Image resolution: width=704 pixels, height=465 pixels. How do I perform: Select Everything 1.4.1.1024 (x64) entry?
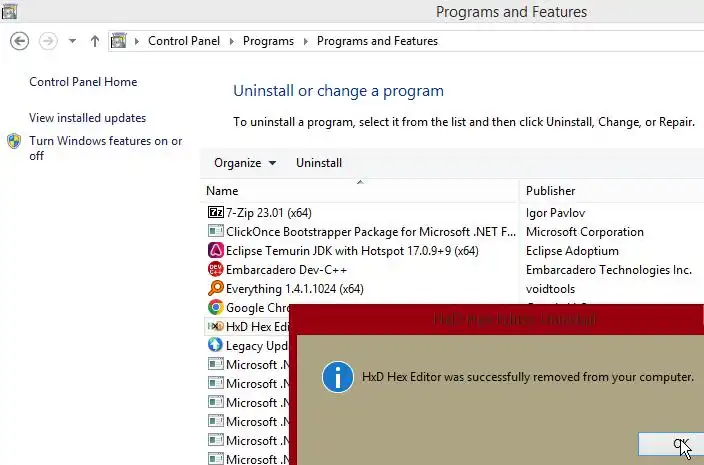point(295,289)
